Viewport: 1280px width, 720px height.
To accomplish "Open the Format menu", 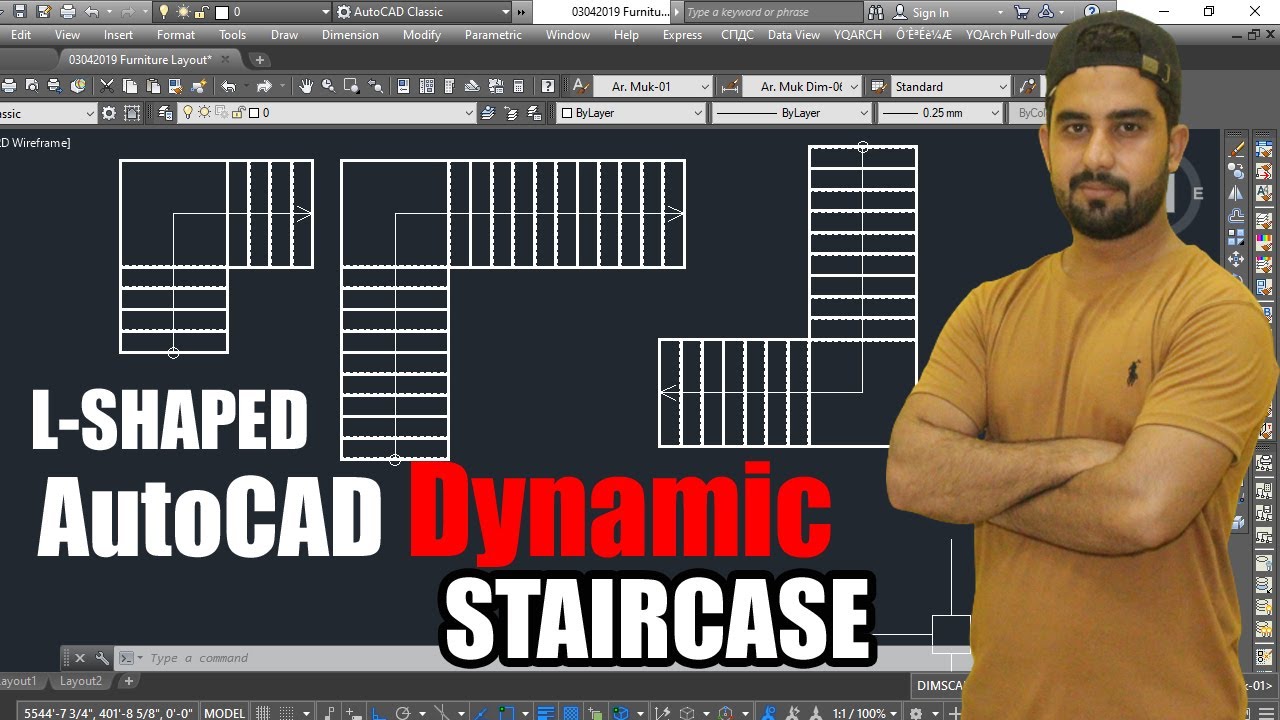I will tap(176, 35).
